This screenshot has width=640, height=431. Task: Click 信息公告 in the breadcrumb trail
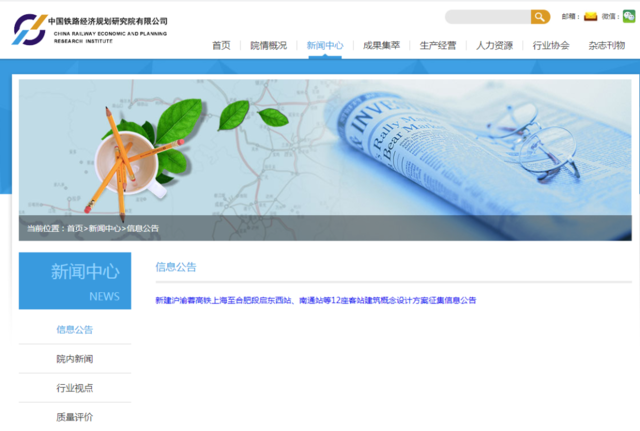pos(142,228)
